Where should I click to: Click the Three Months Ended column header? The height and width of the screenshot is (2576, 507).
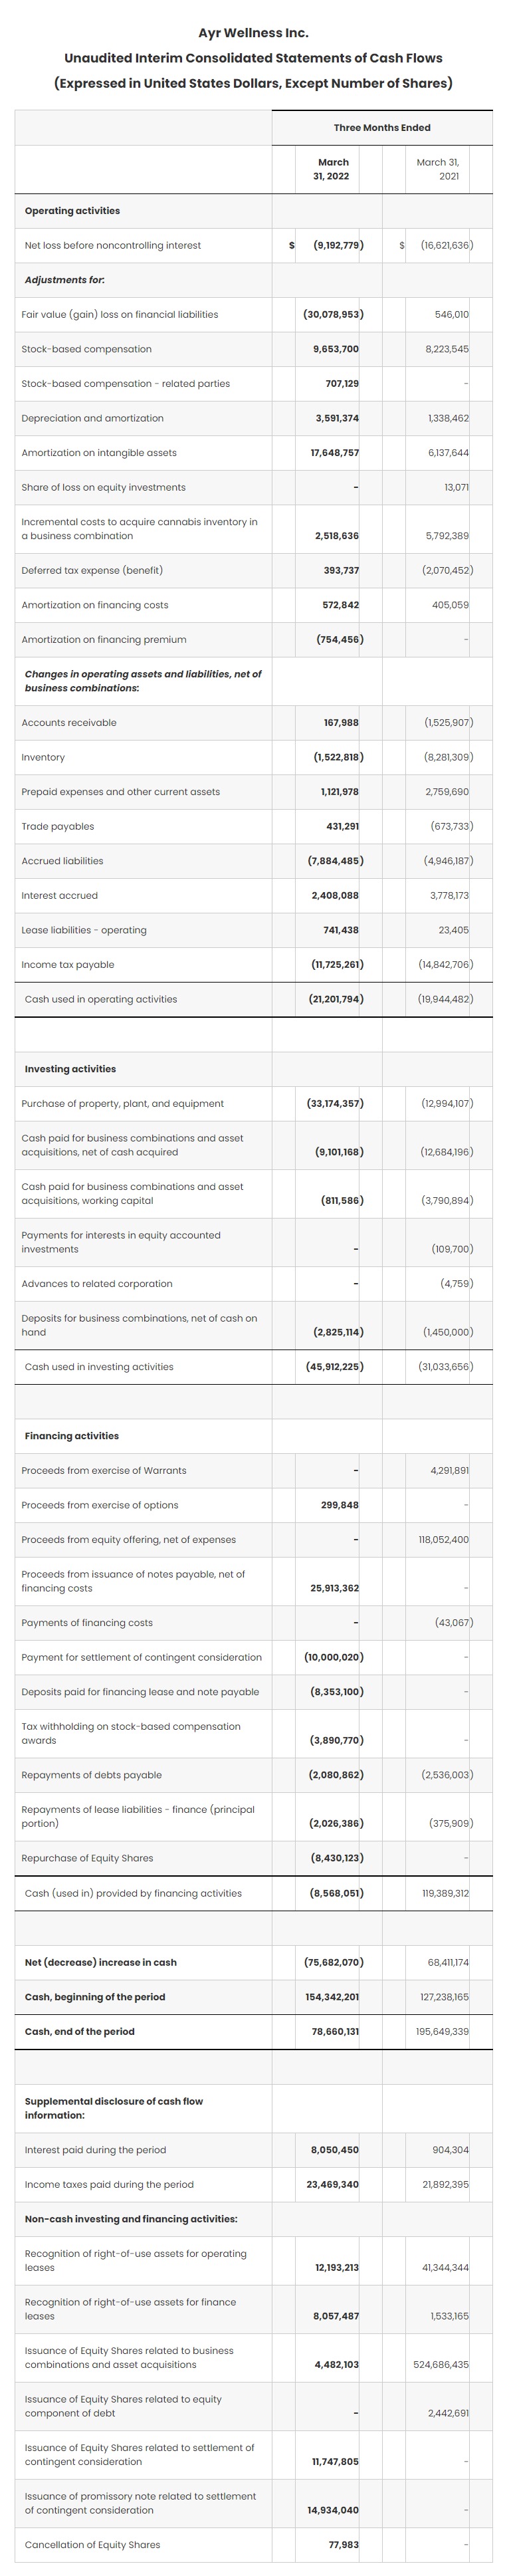381,128
